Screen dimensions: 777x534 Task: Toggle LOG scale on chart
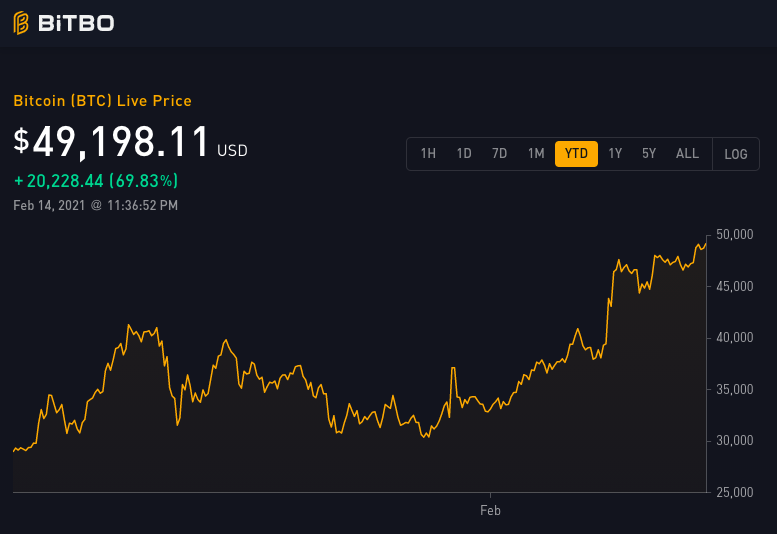tap(736, 154)
